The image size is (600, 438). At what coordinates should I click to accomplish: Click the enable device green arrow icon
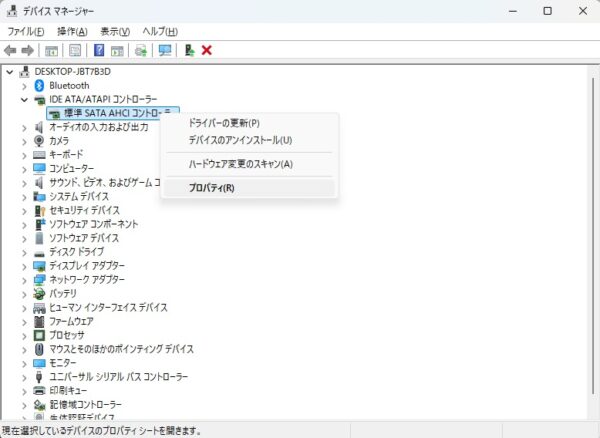pyautogui.click(x=189, y=50)
